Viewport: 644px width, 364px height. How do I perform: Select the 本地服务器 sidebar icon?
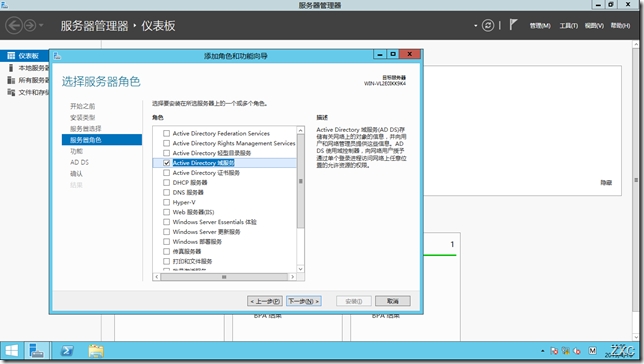click(x=11, y=68)
